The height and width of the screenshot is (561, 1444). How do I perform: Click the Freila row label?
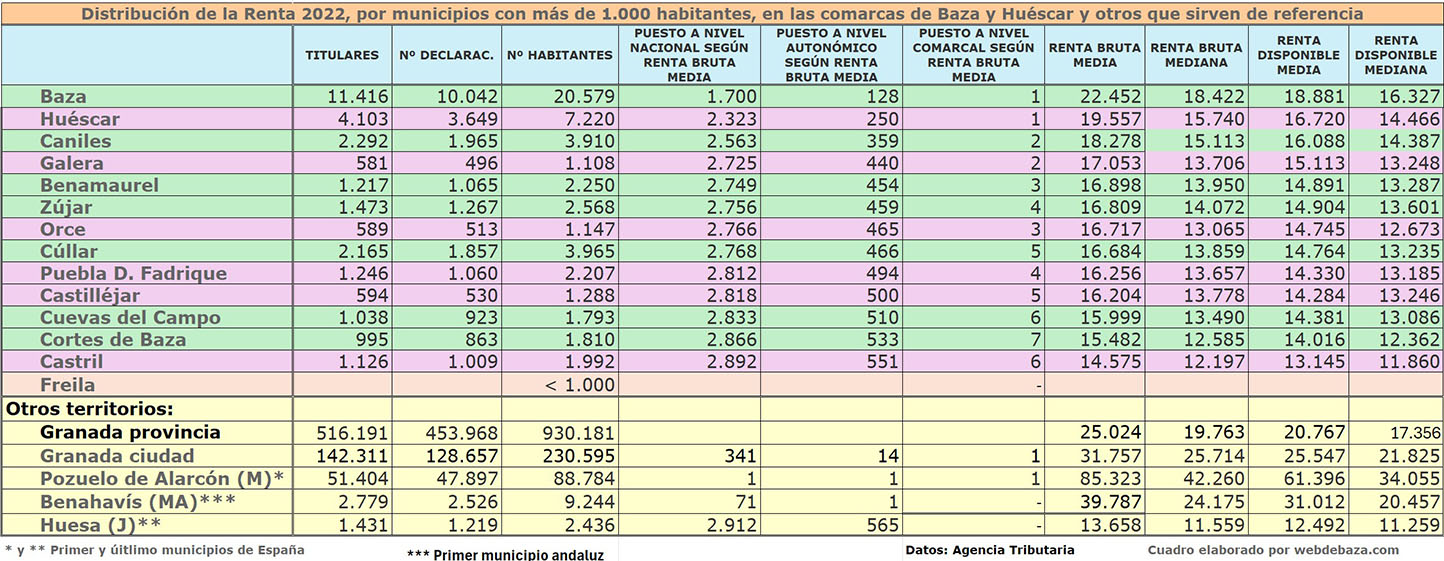point(68,384)
